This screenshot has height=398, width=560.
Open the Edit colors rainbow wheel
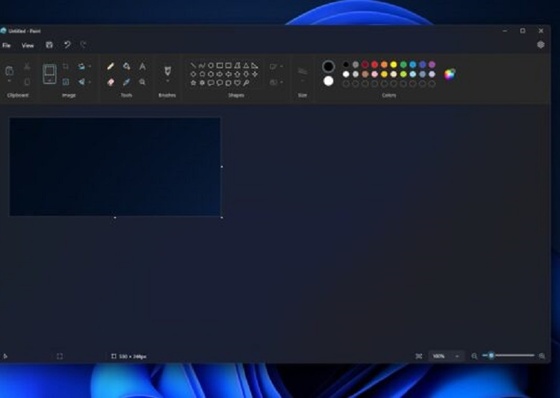[450, 74]
